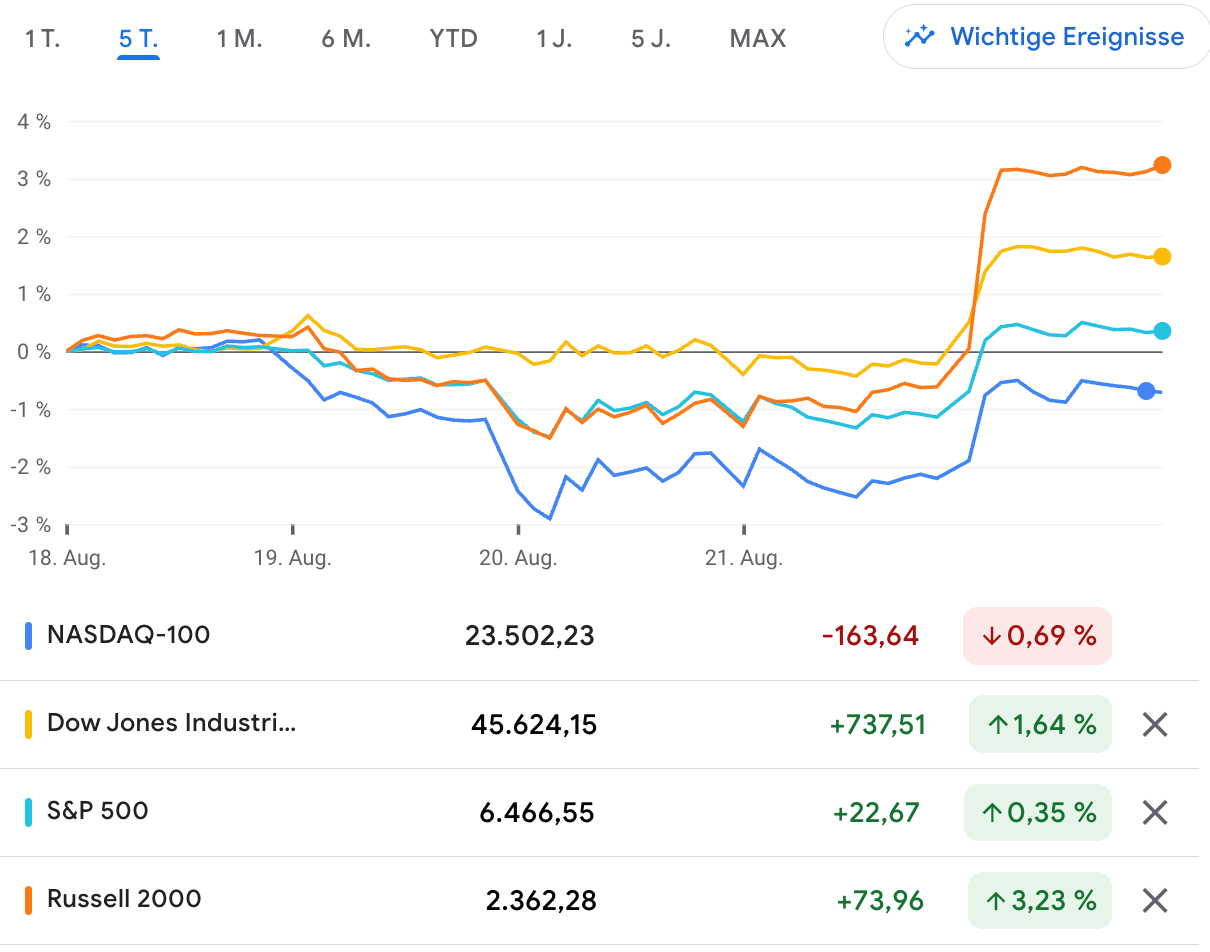The width and height of the screenshot is (1210, 952).
Task: Click the green 0,35 % change badge
Action: click(1040, 812)
